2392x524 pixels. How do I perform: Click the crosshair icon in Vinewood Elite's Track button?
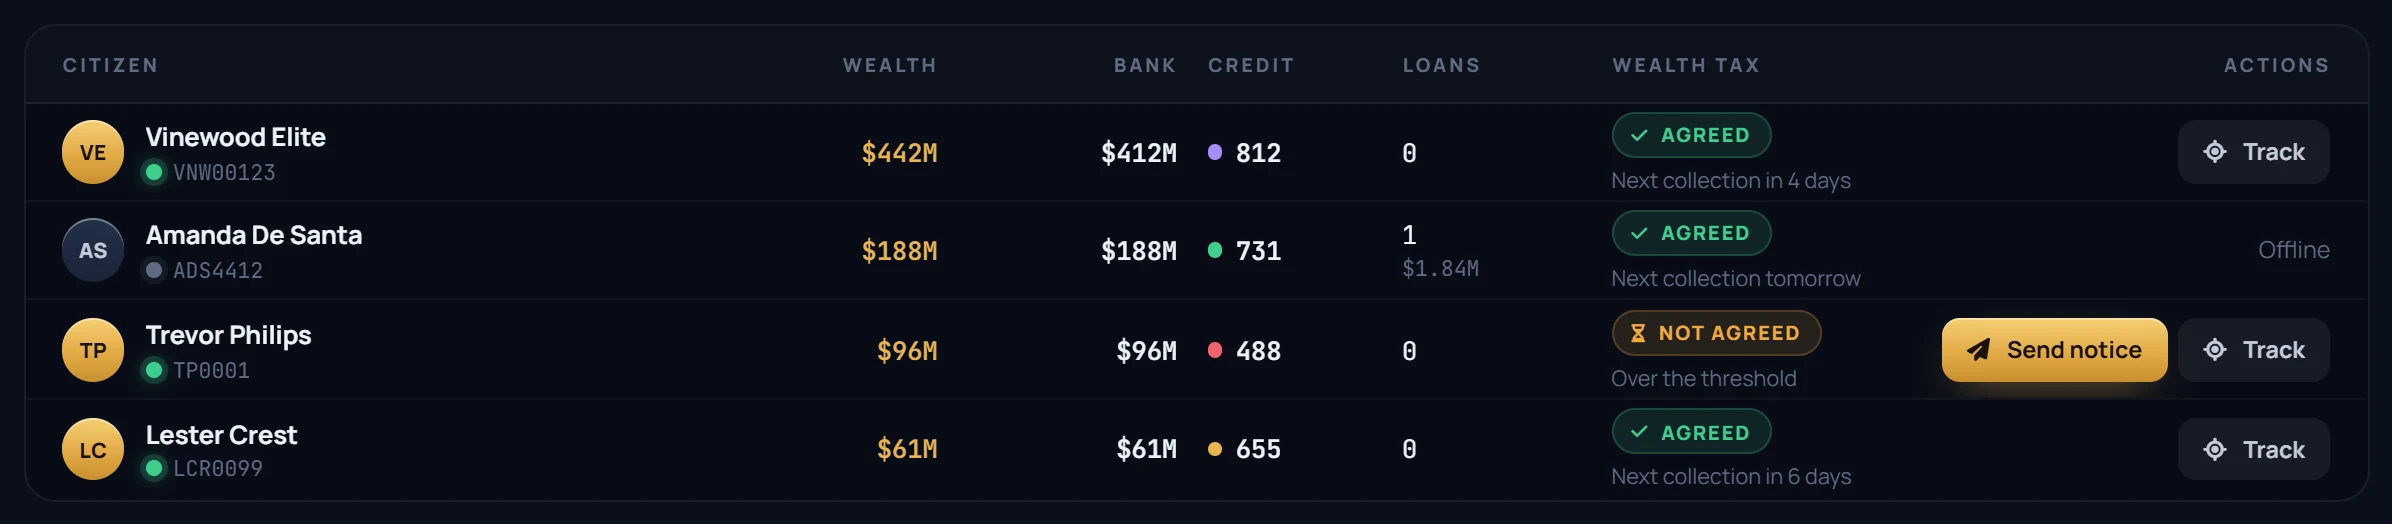[2215, 152]
